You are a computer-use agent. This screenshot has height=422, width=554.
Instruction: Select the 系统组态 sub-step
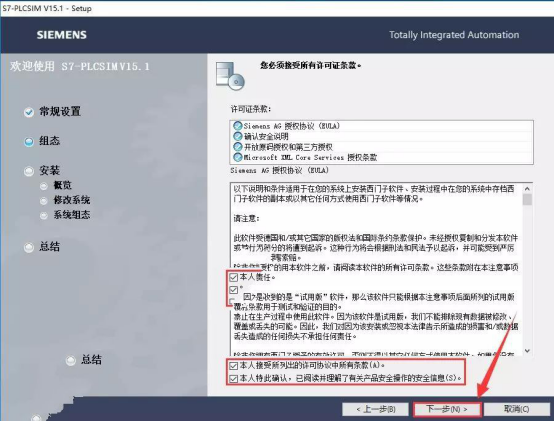click(72, 215)
